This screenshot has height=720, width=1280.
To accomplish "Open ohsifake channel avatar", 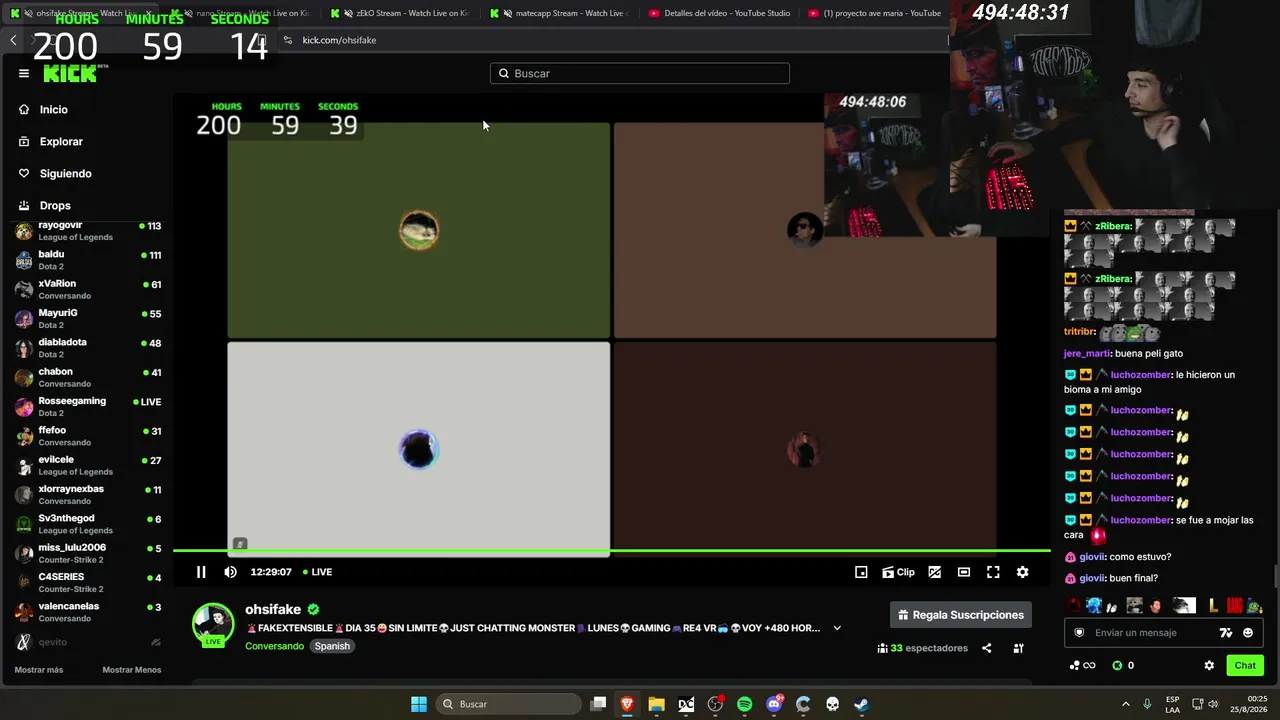I will (213, 625).
